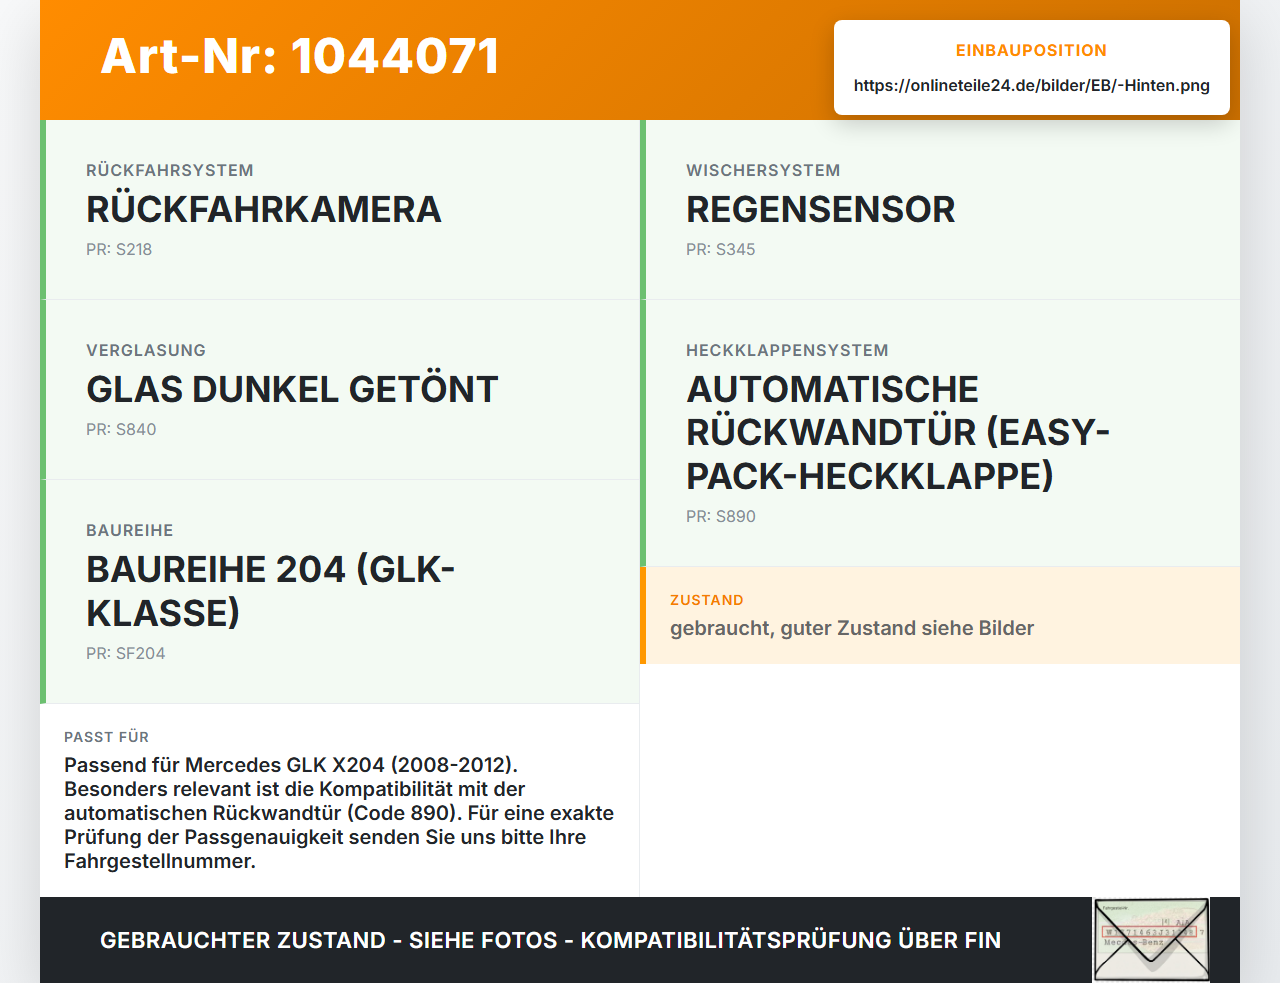Click the WISCHERSYSTEM category label
The width and height of the screenshot is (1280, 983).
763,170
